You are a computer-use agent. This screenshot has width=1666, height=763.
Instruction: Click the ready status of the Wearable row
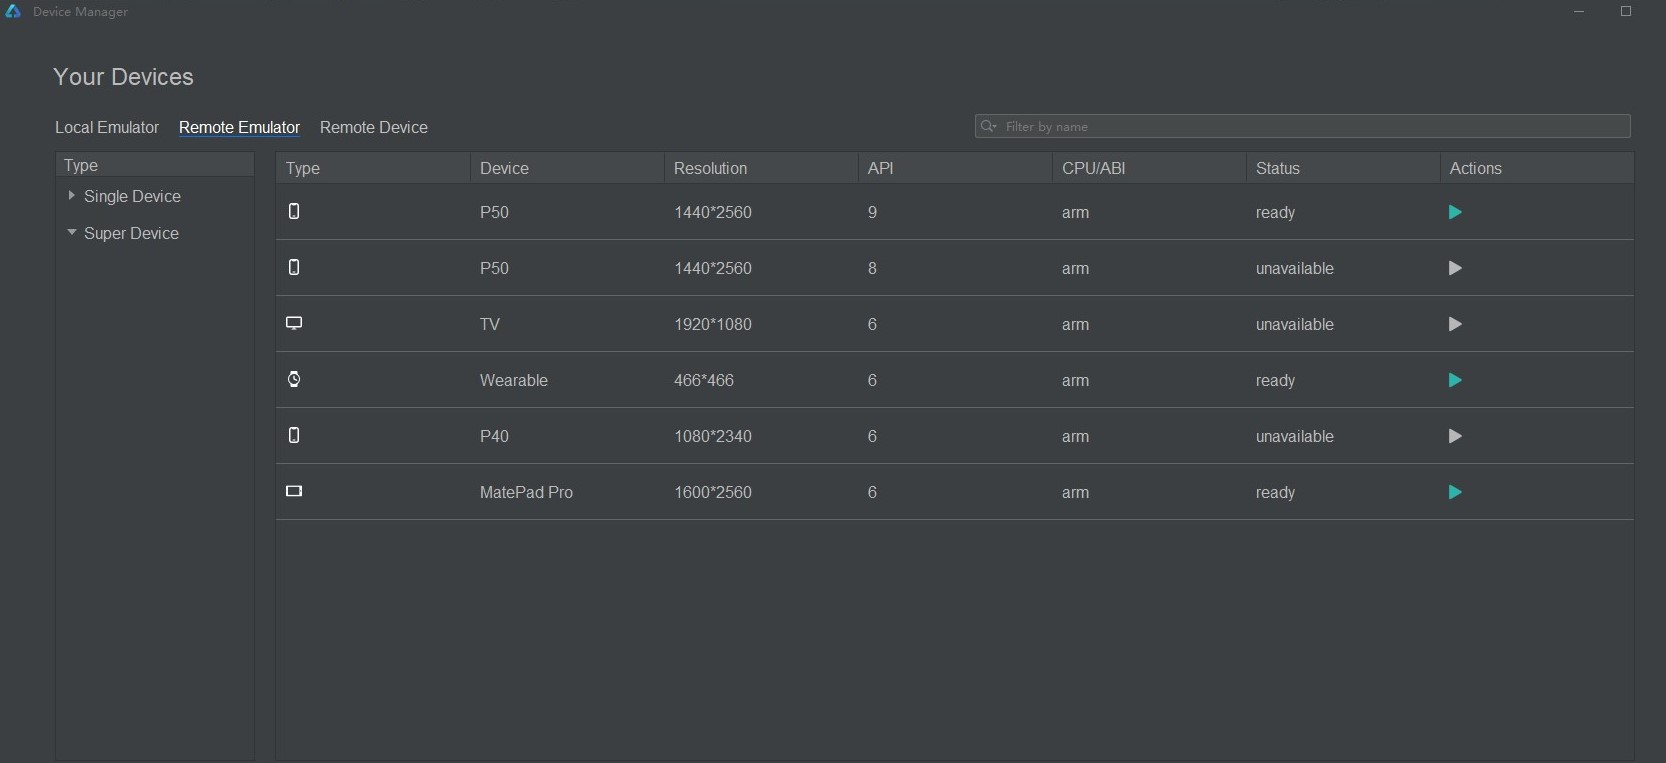(x=1275, y=380)
